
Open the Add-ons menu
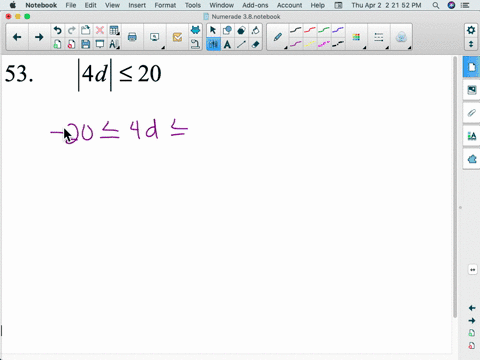[x=255, y=5]
